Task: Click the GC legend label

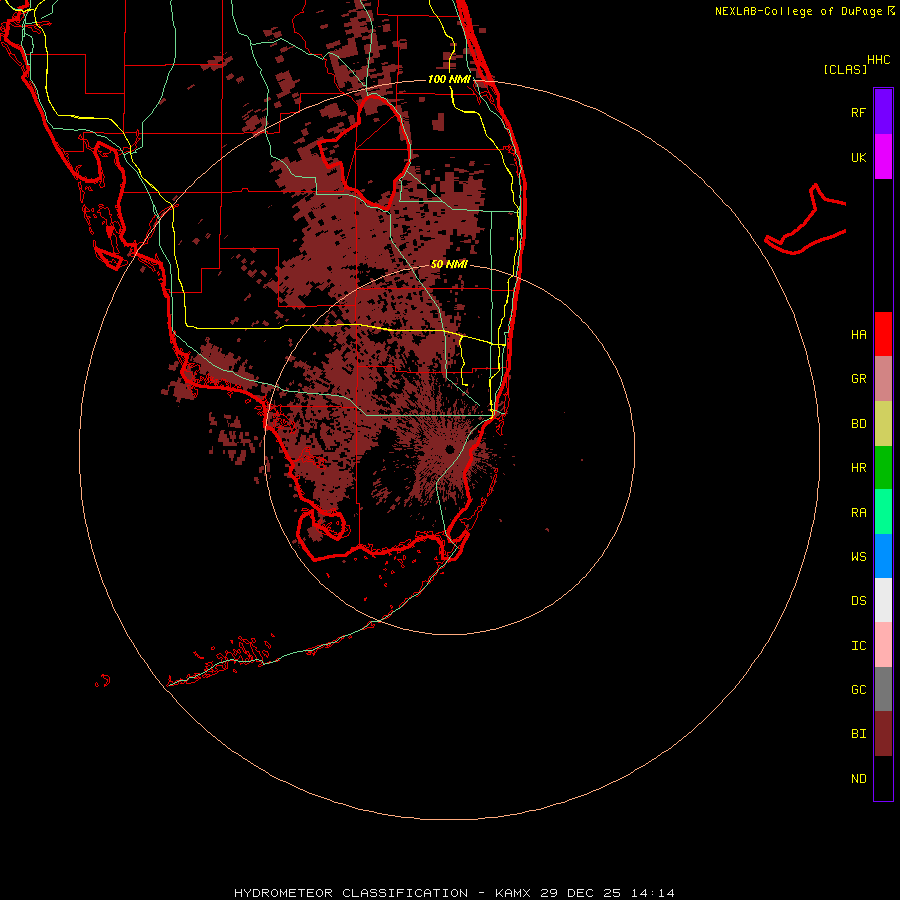Action: point(858,690)
